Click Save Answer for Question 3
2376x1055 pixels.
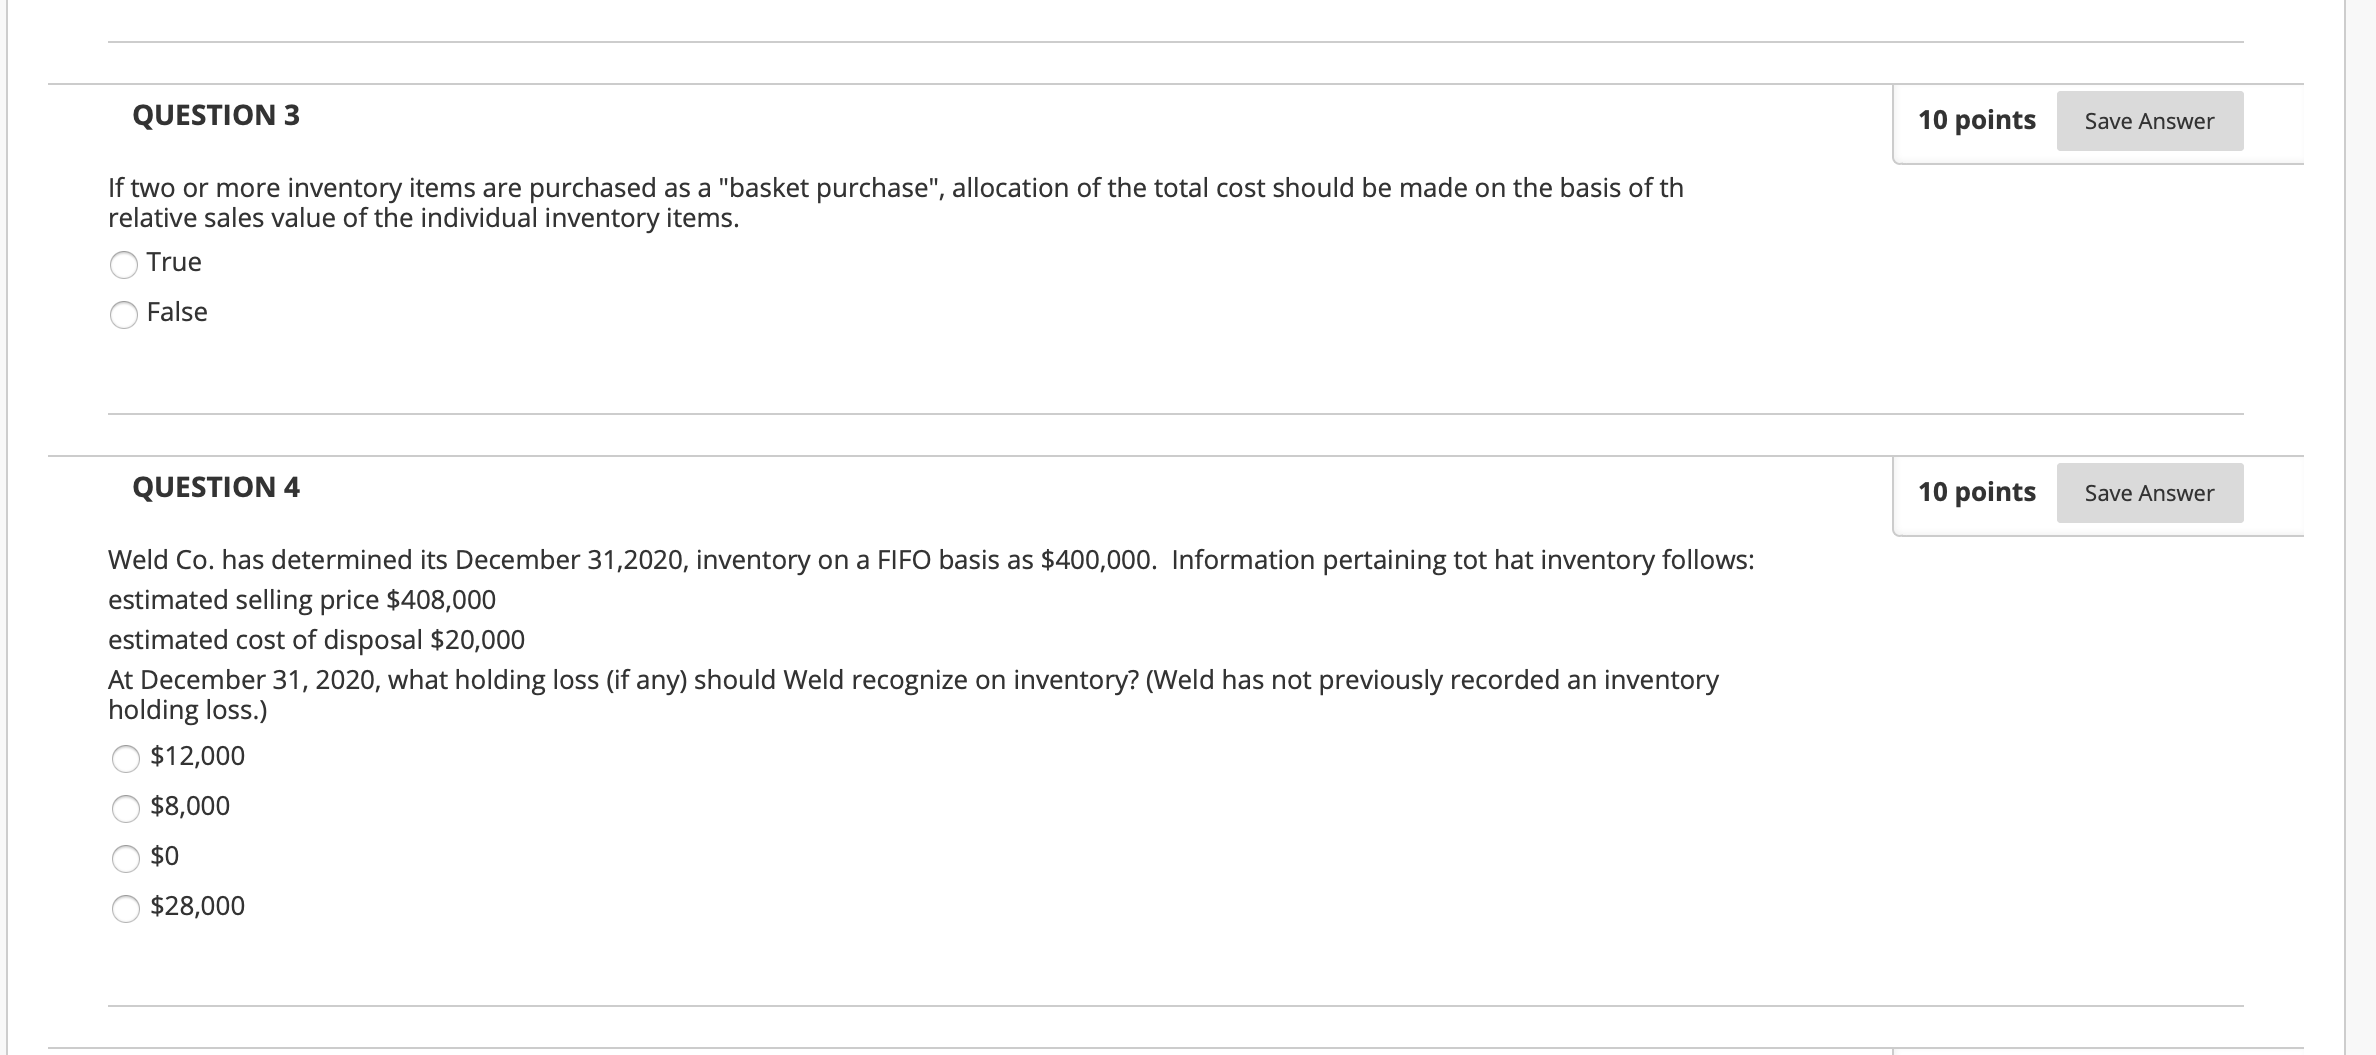[2149, 120]
